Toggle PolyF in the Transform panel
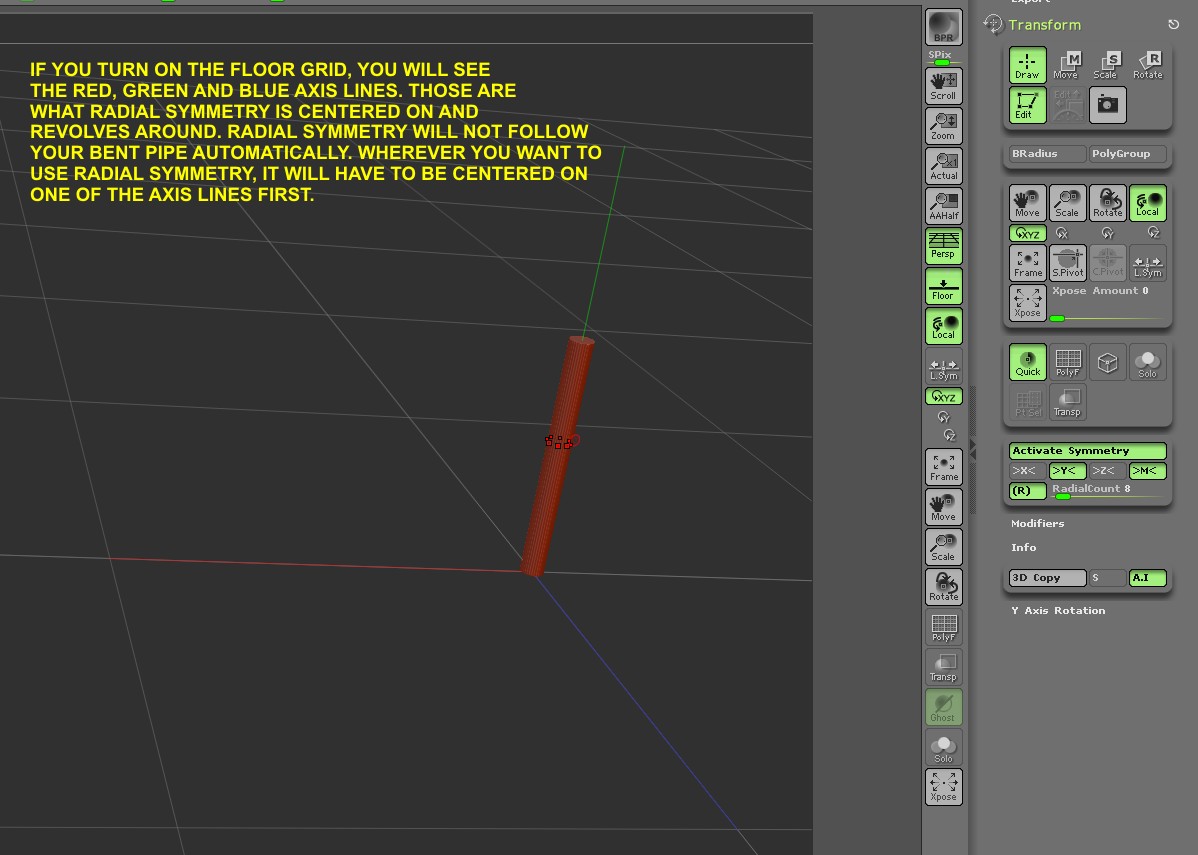This screenshot has height=855, width=1198. [1067, 362]
